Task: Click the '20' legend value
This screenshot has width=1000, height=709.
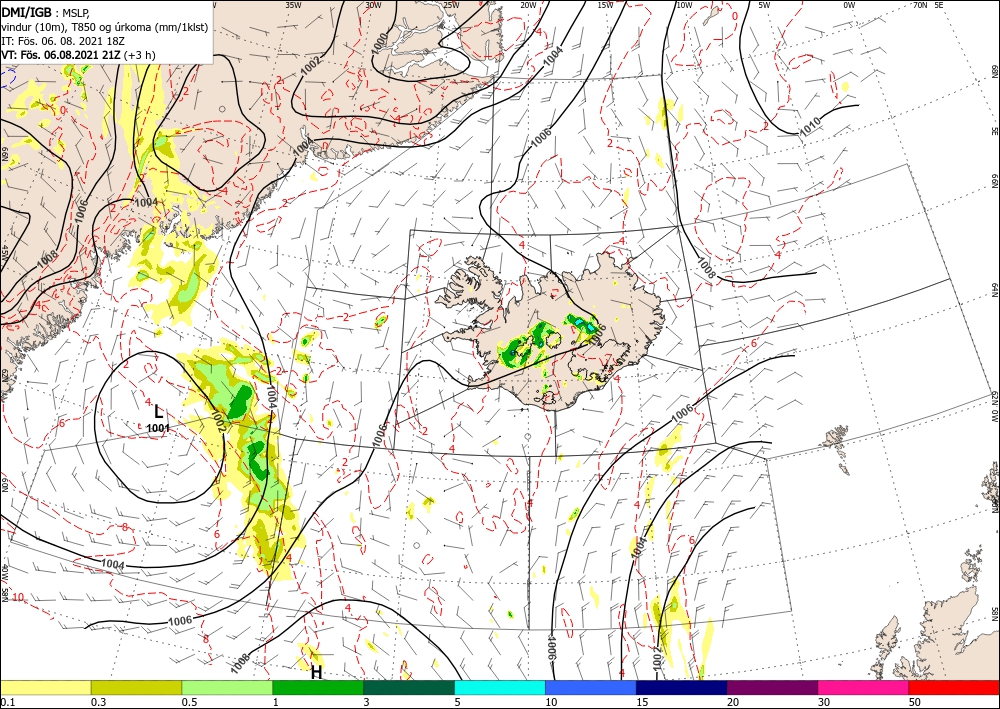Action: [733, 702]
